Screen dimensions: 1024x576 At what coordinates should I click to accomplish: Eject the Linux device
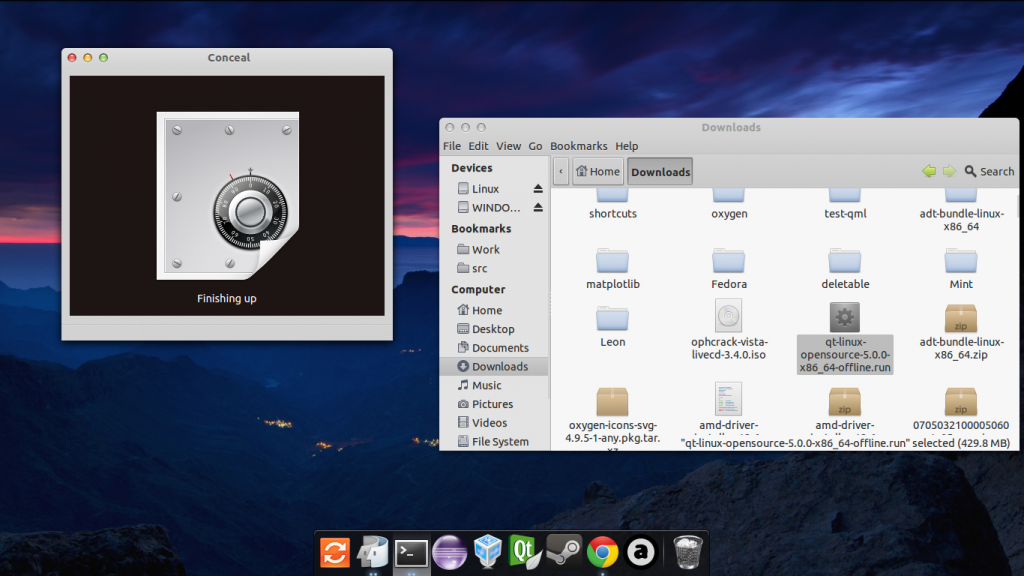[x=537, y=189]
